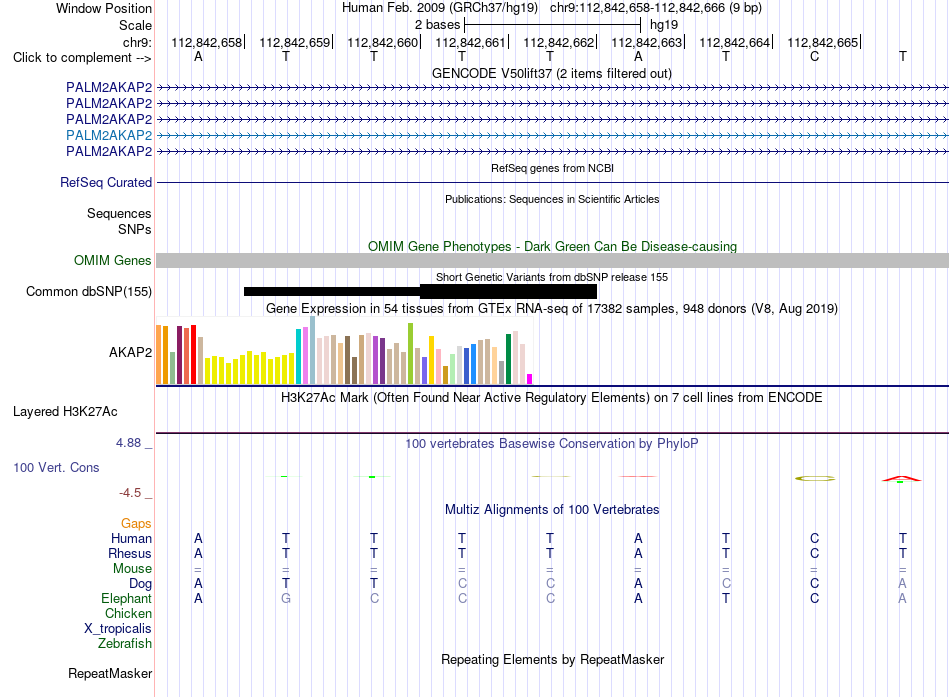Click the dark green bar in GTEx chart
This screenshot has height=697, width=950.
(508, 359)
